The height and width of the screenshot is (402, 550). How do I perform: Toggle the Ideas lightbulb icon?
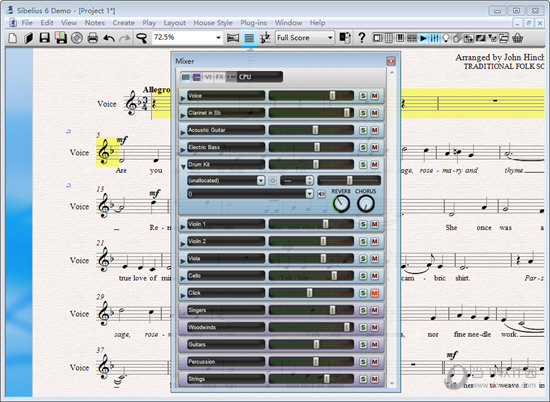[x=446, y=38]
